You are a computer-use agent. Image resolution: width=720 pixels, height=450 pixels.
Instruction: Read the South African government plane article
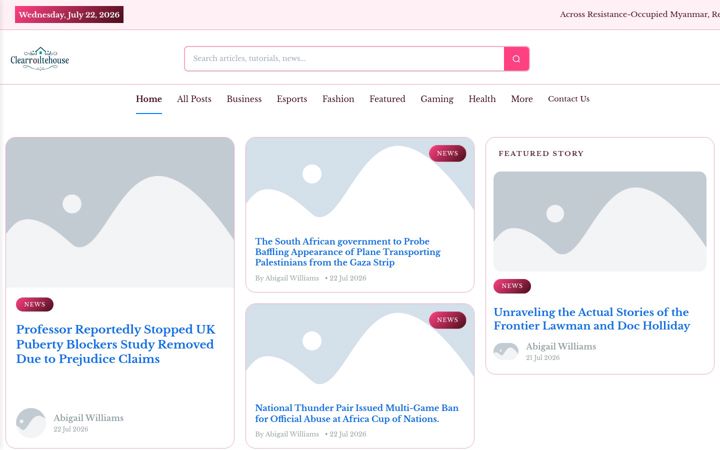(348, 252)
